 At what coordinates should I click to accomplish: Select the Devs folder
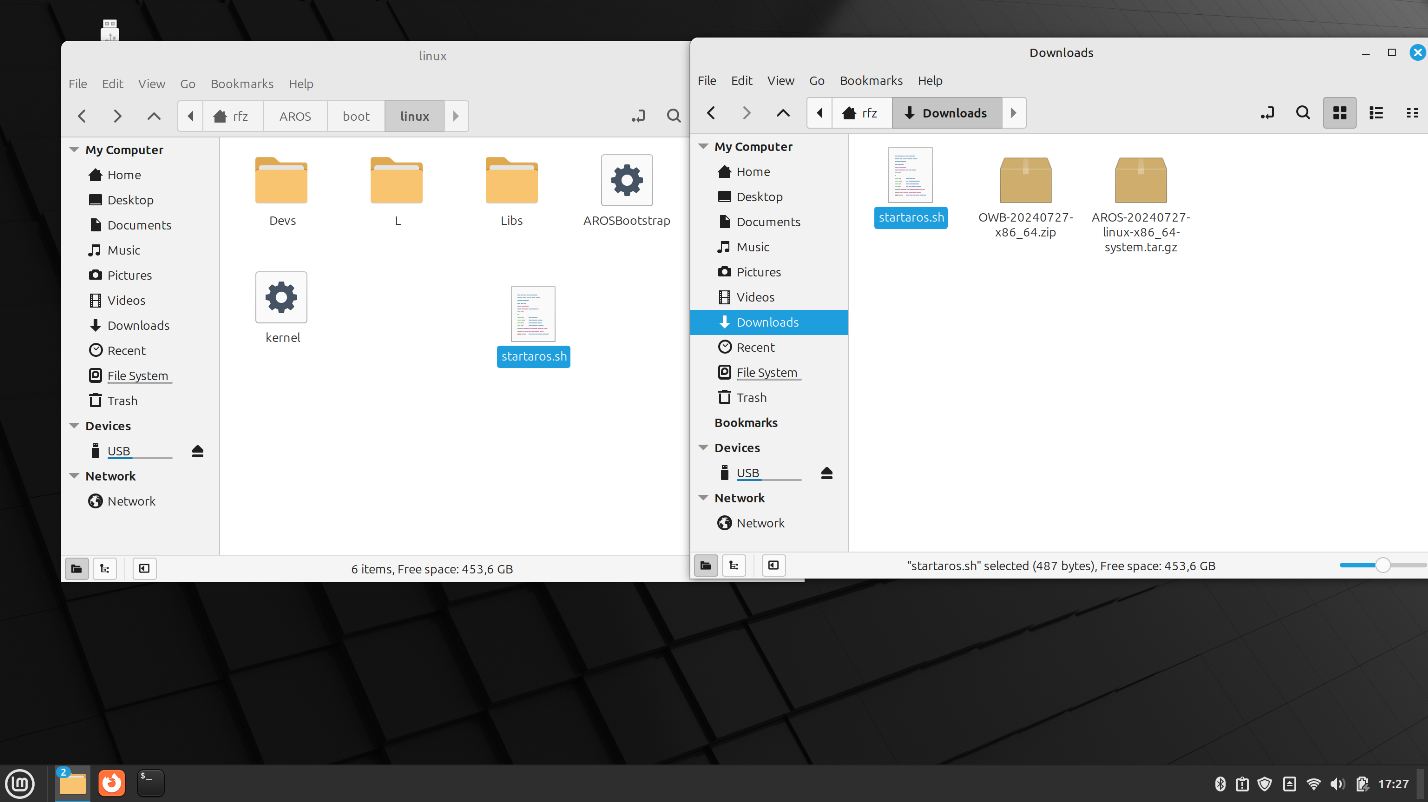pyautogui.click(x=282, y=192)
